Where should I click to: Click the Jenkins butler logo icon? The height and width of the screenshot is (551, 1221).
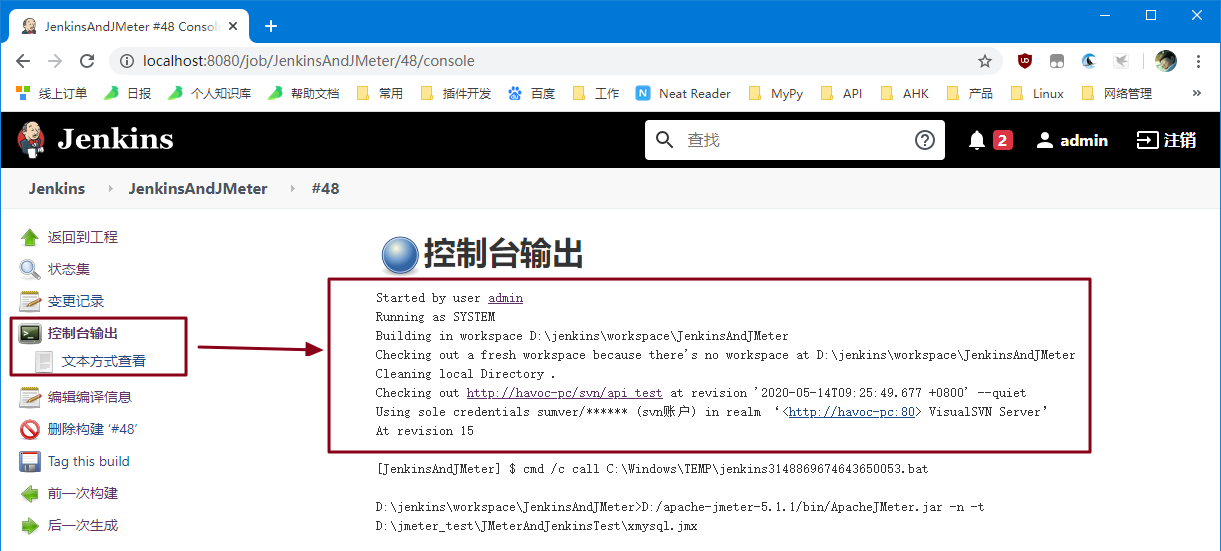(x=31, y=139)
